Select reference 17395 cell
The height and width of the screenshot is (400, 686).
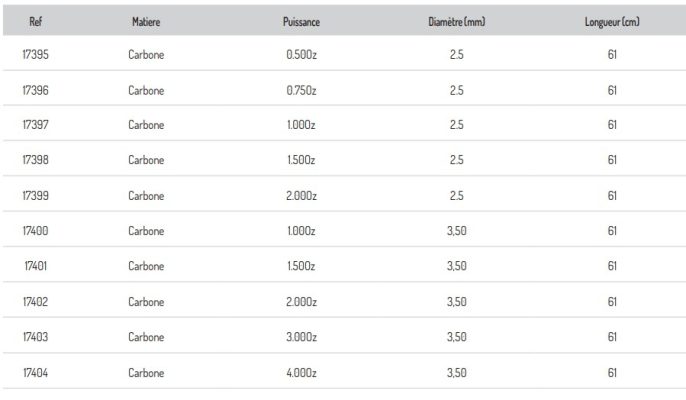[x=35, y=54]
